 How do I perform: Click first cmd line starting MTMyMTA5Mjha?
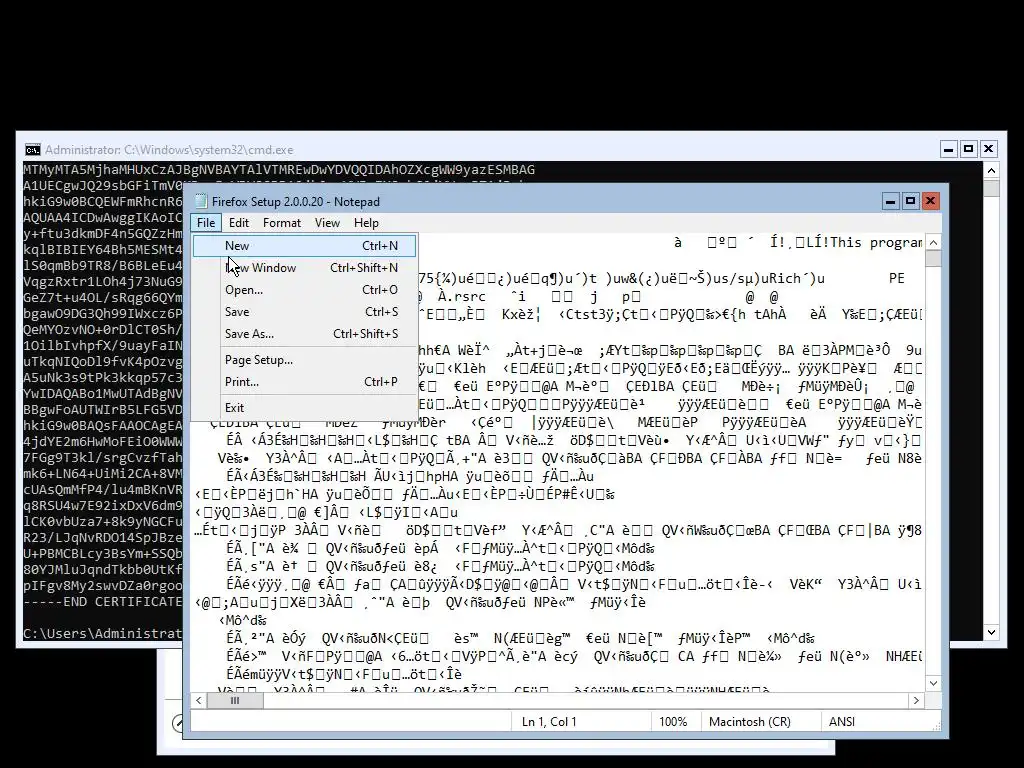[279, 170]
